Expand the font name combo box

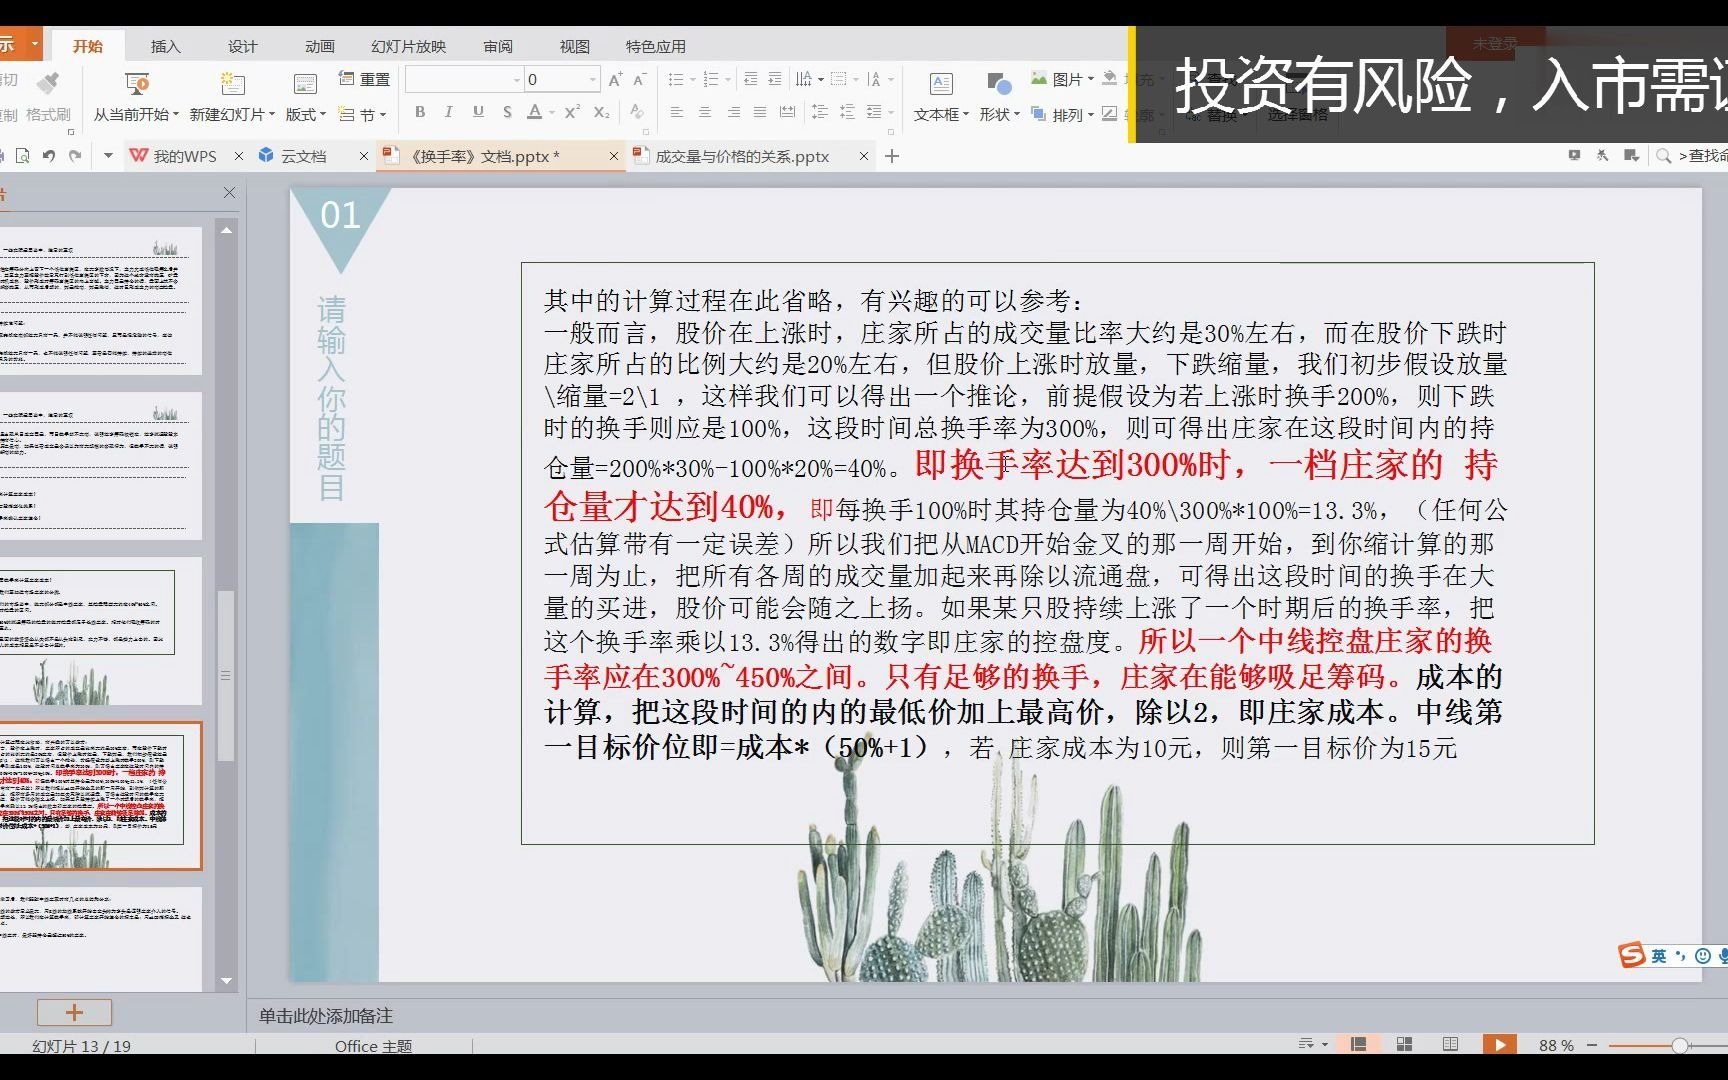pos(517,80)
